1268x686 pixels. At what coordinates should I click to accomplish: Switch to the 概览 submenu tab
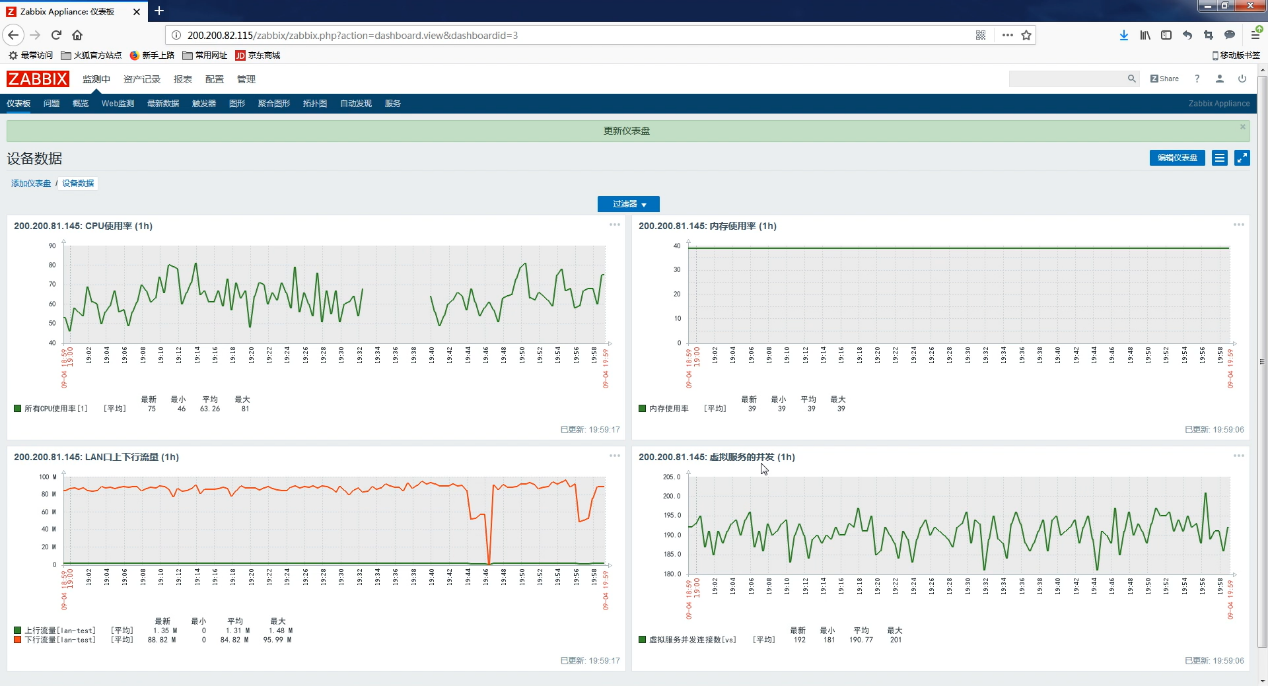(x=81, y=103)
